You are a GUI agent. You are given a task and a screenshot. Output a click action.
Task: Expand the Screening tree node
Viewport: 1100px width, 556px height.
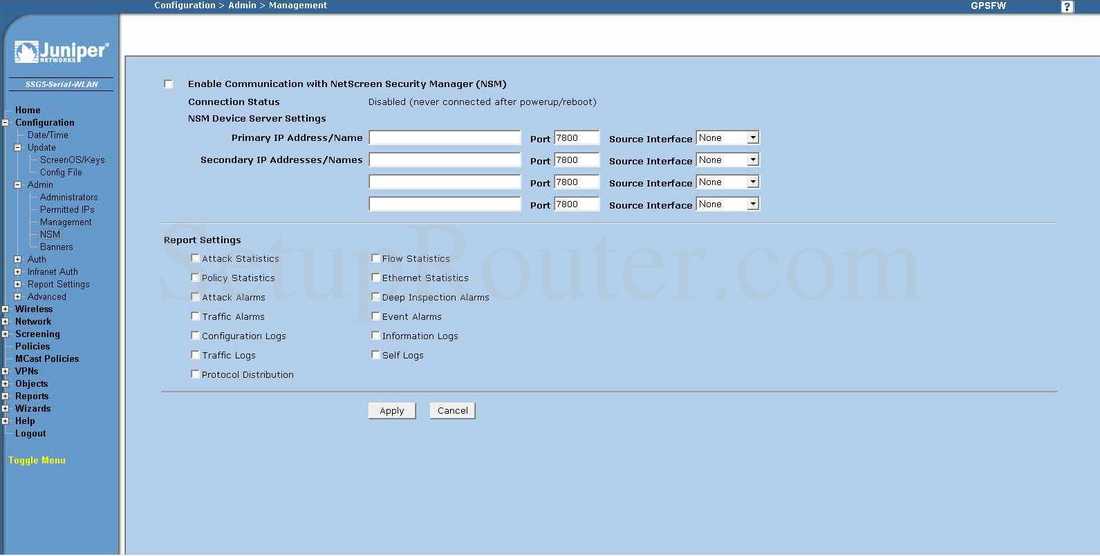coord(5,334)
